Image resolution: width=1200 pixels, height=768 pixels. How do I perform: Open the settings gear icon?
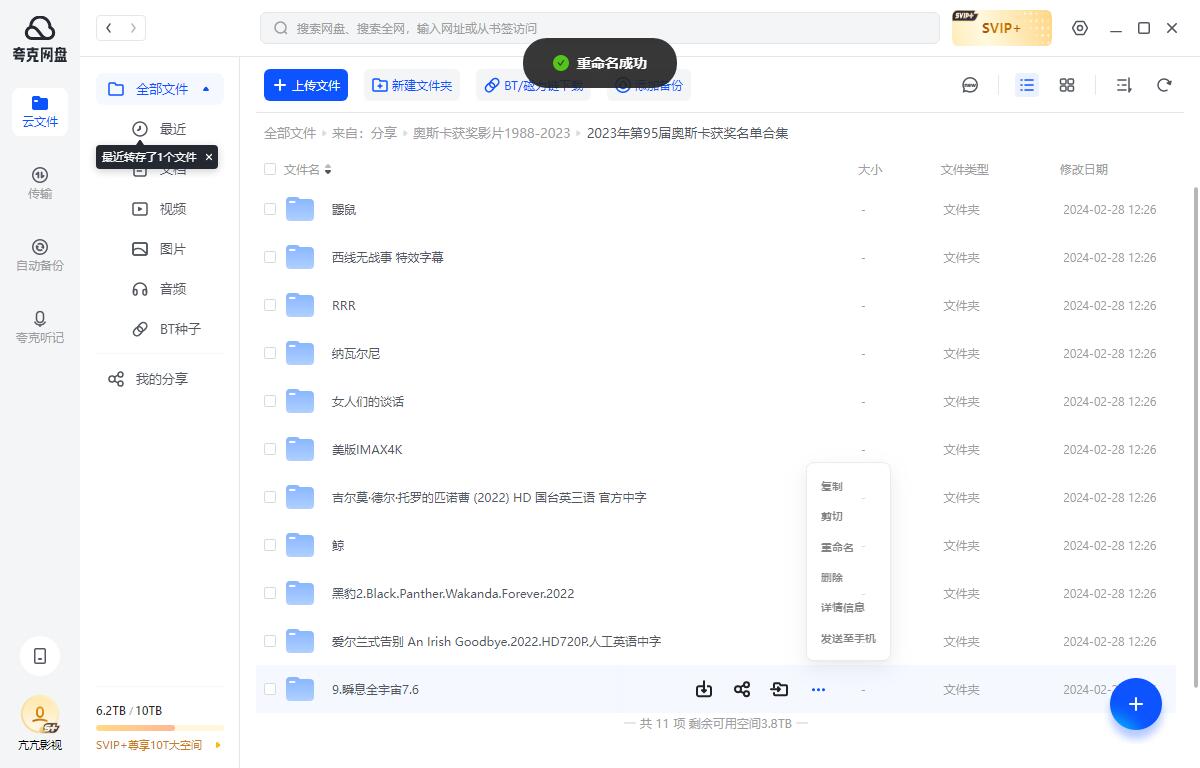[1080, 28]
